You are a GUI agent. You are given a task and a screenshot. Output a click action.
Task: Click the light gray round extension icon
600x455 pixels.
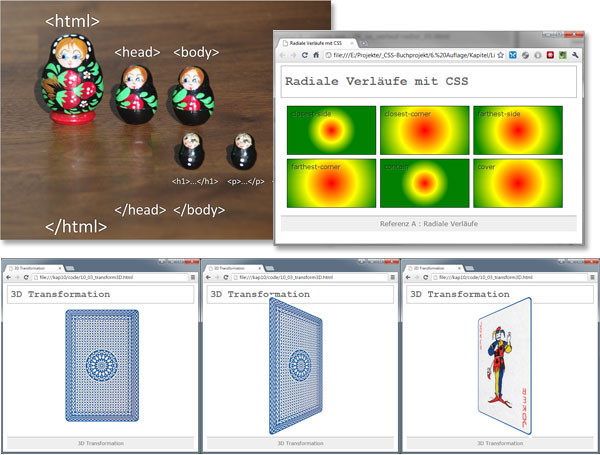pos(538,55)
